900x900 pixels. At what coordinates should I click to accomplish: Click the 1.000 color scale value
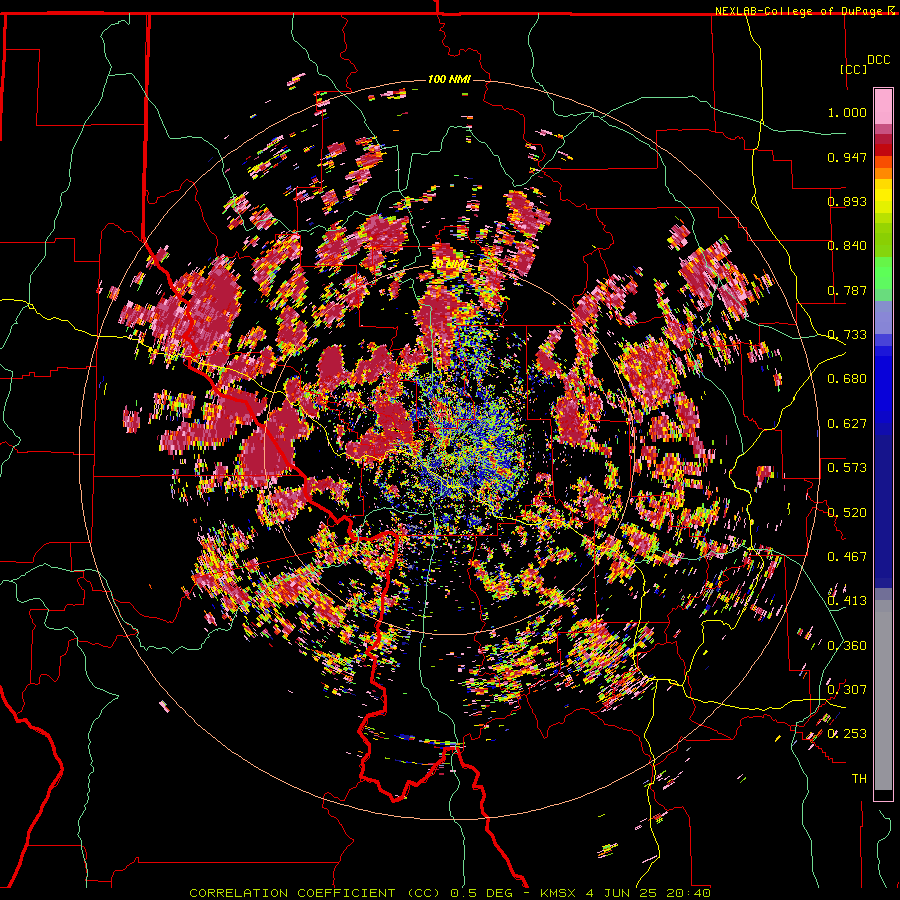click(847, 112)
